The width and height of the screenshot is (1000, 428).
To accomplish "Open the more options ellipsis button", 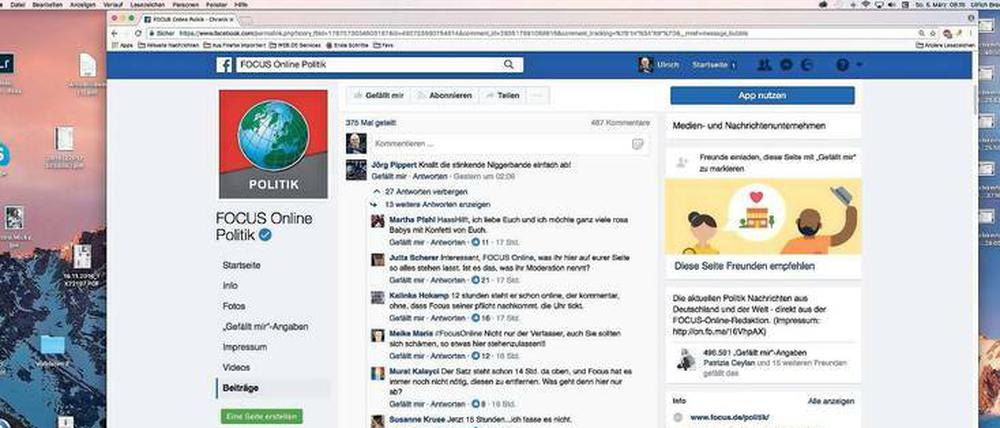I will [x=539, y=96].
